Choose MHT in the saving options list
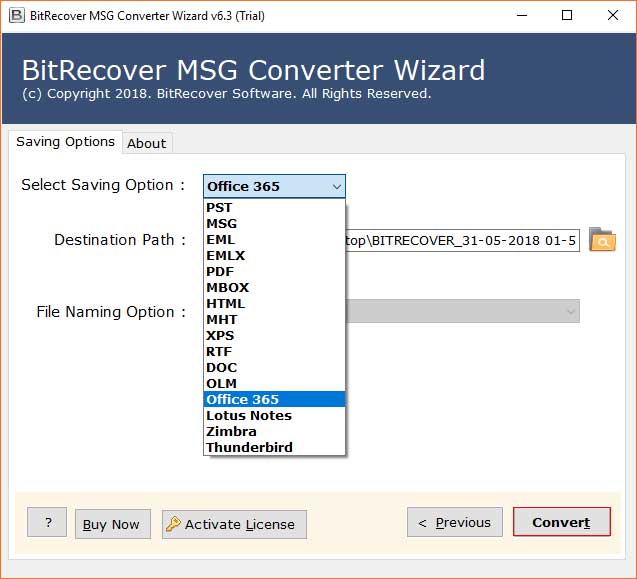 point(274,319)
